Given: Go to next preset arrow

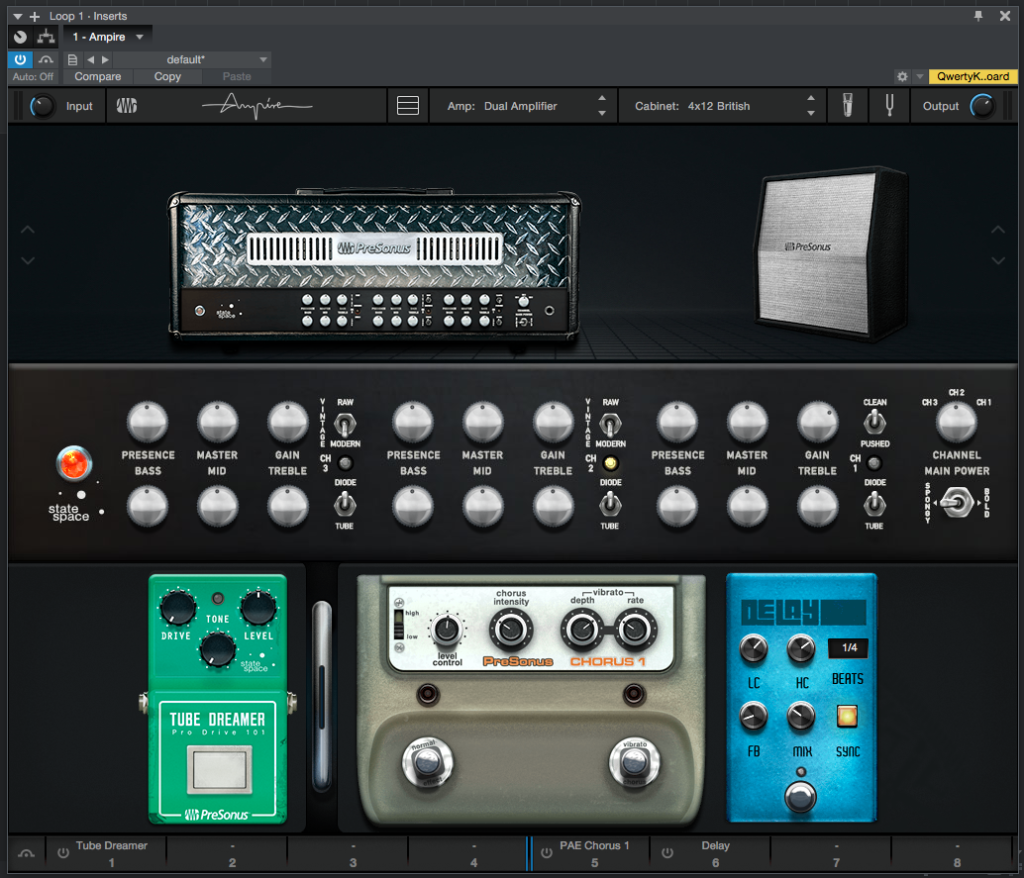Looking at the screenshot, I should pos(104,59).
